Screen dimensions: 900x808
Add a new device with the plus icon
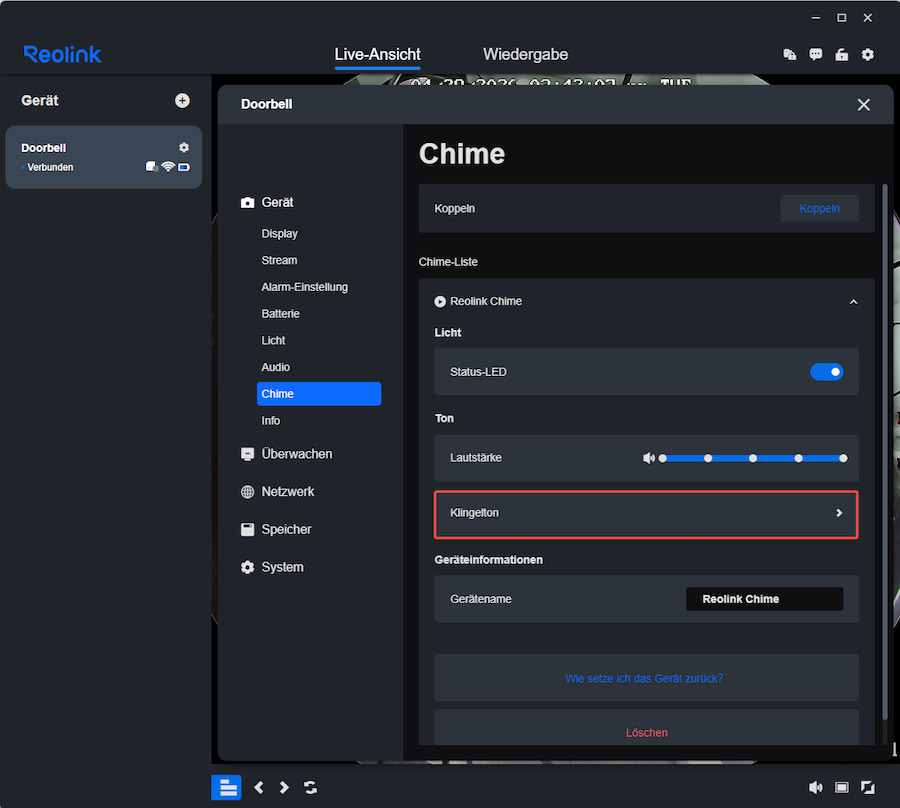(182, 100)
